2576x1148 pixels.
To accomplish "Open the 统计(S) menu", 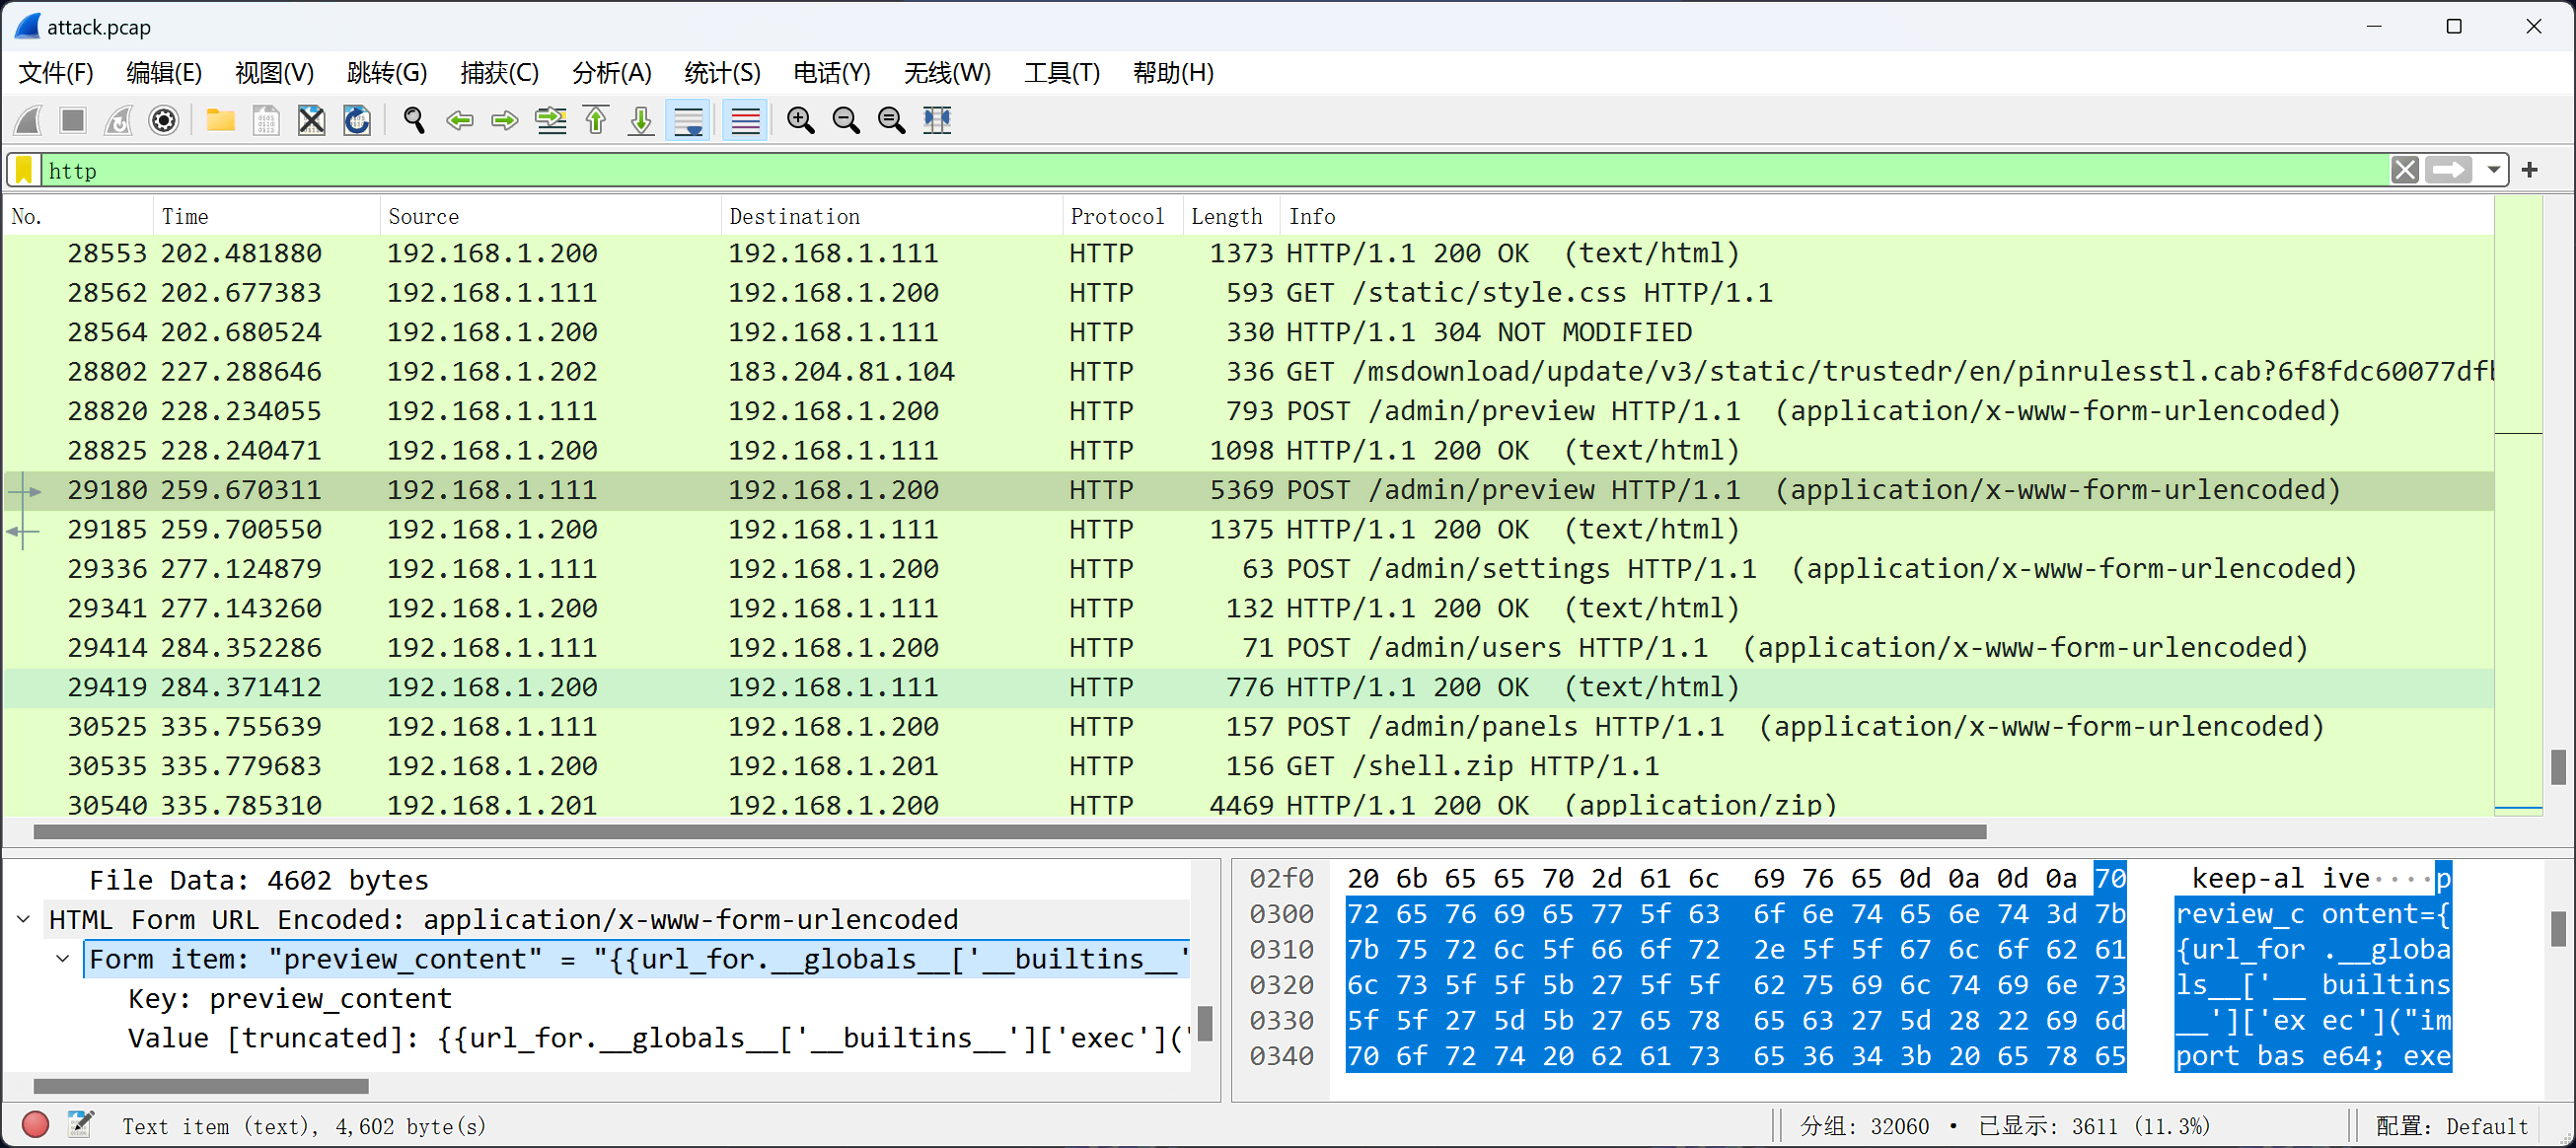I will tap(721, 73).
